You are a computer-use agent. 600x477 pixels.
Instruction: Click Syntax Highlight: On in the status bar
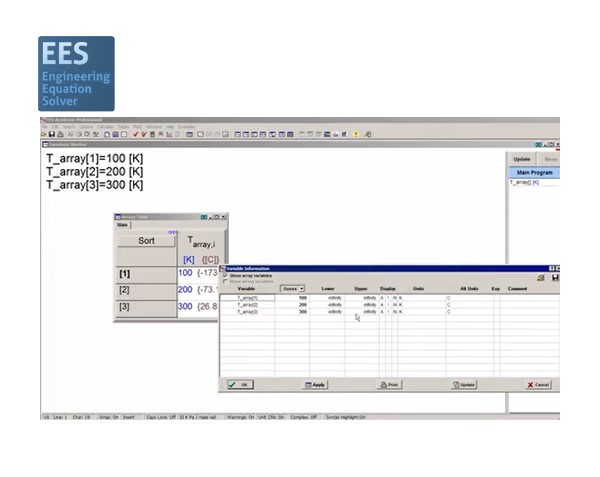point(346,417)
